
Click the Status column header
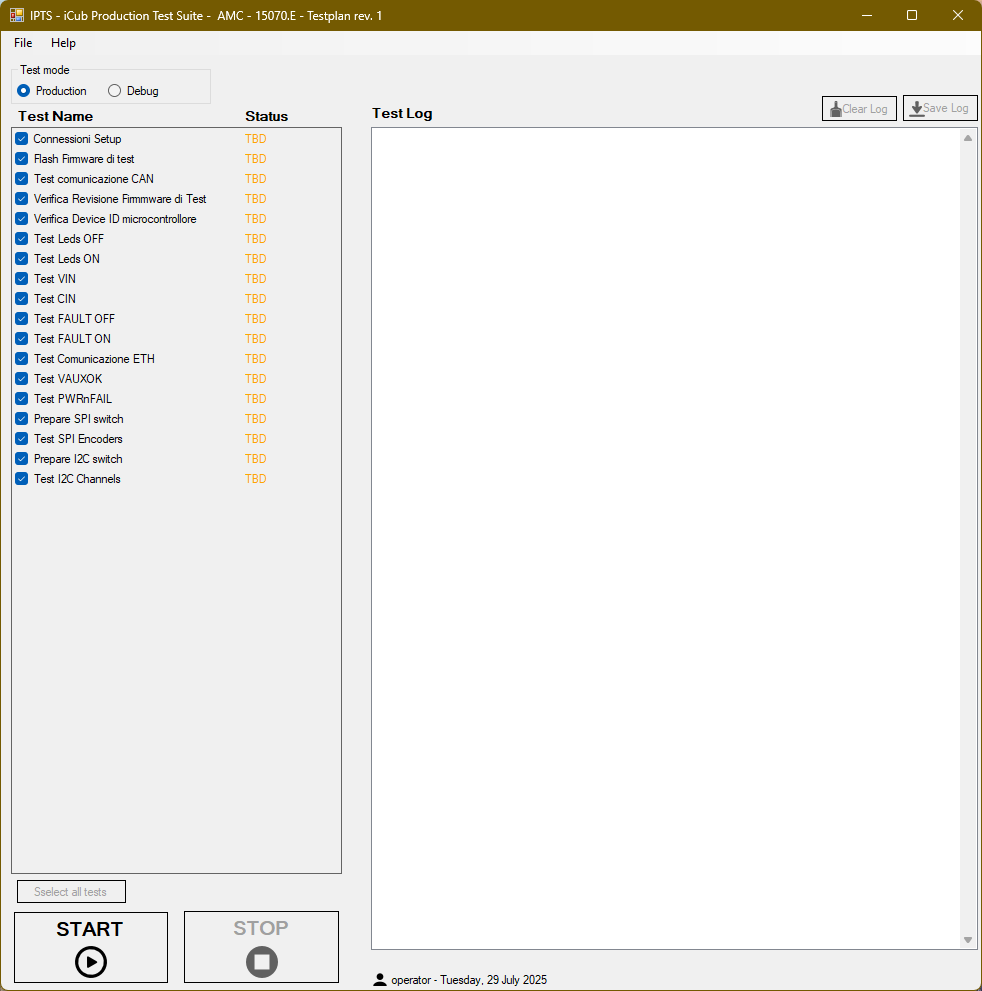[267, 116]
